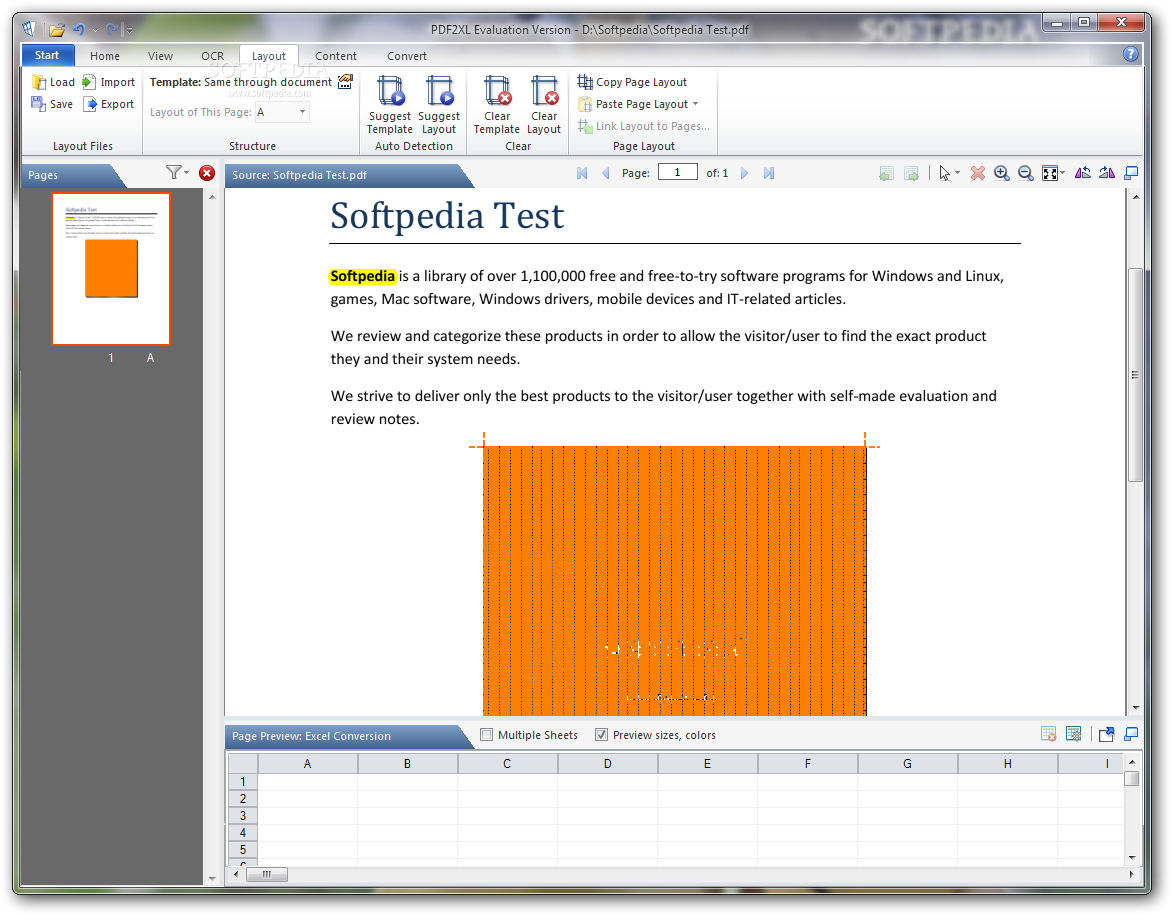The image size is (1172, 915).
Task: Click the PDF2XL application logo icon
Action: (x=28, y=29)
